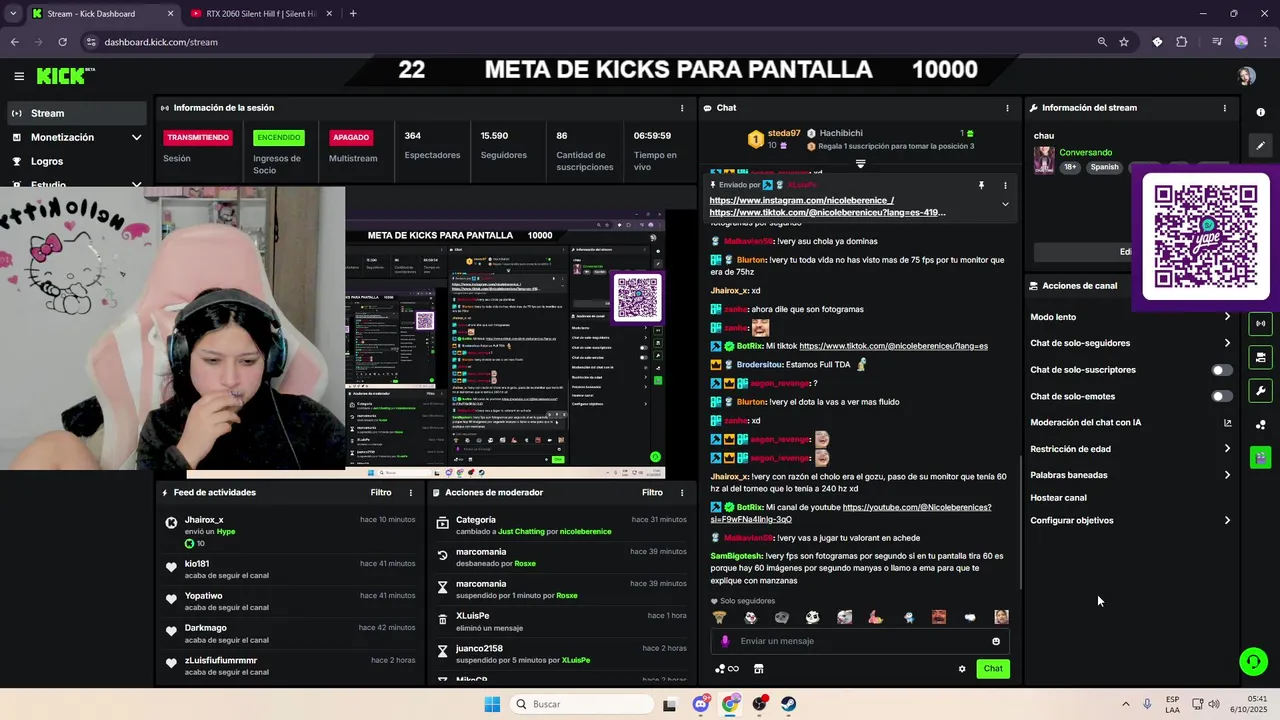Click the 18+ tag

(1070, 168)
